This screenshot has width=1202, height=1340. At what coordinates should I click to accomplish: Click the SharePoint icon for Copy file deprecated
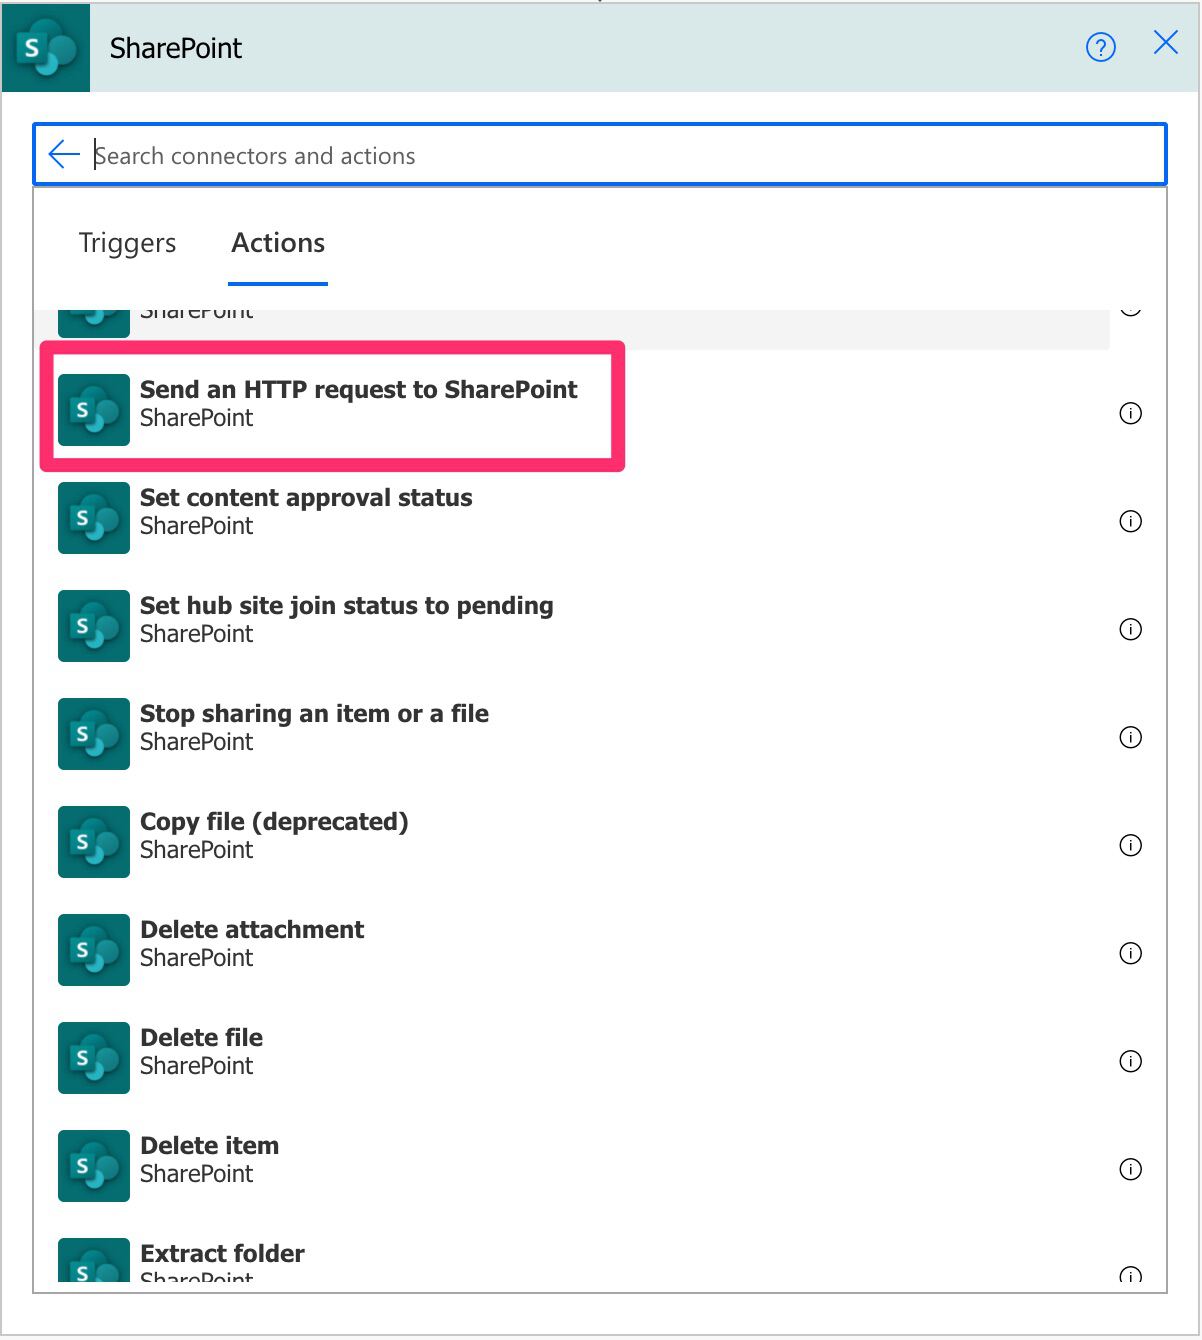click(x=93, y=841)
